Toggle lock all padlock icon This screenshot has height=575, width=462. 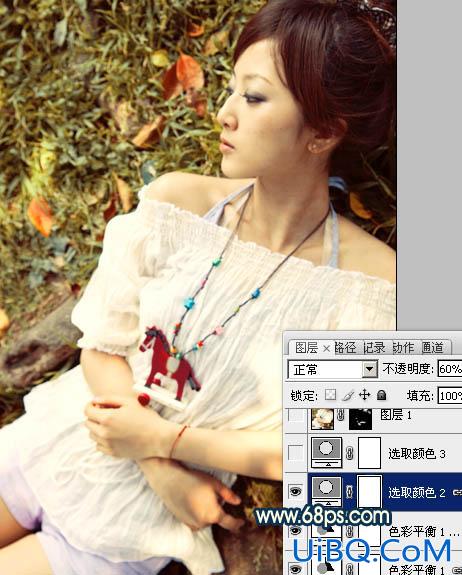click(382, 395)
